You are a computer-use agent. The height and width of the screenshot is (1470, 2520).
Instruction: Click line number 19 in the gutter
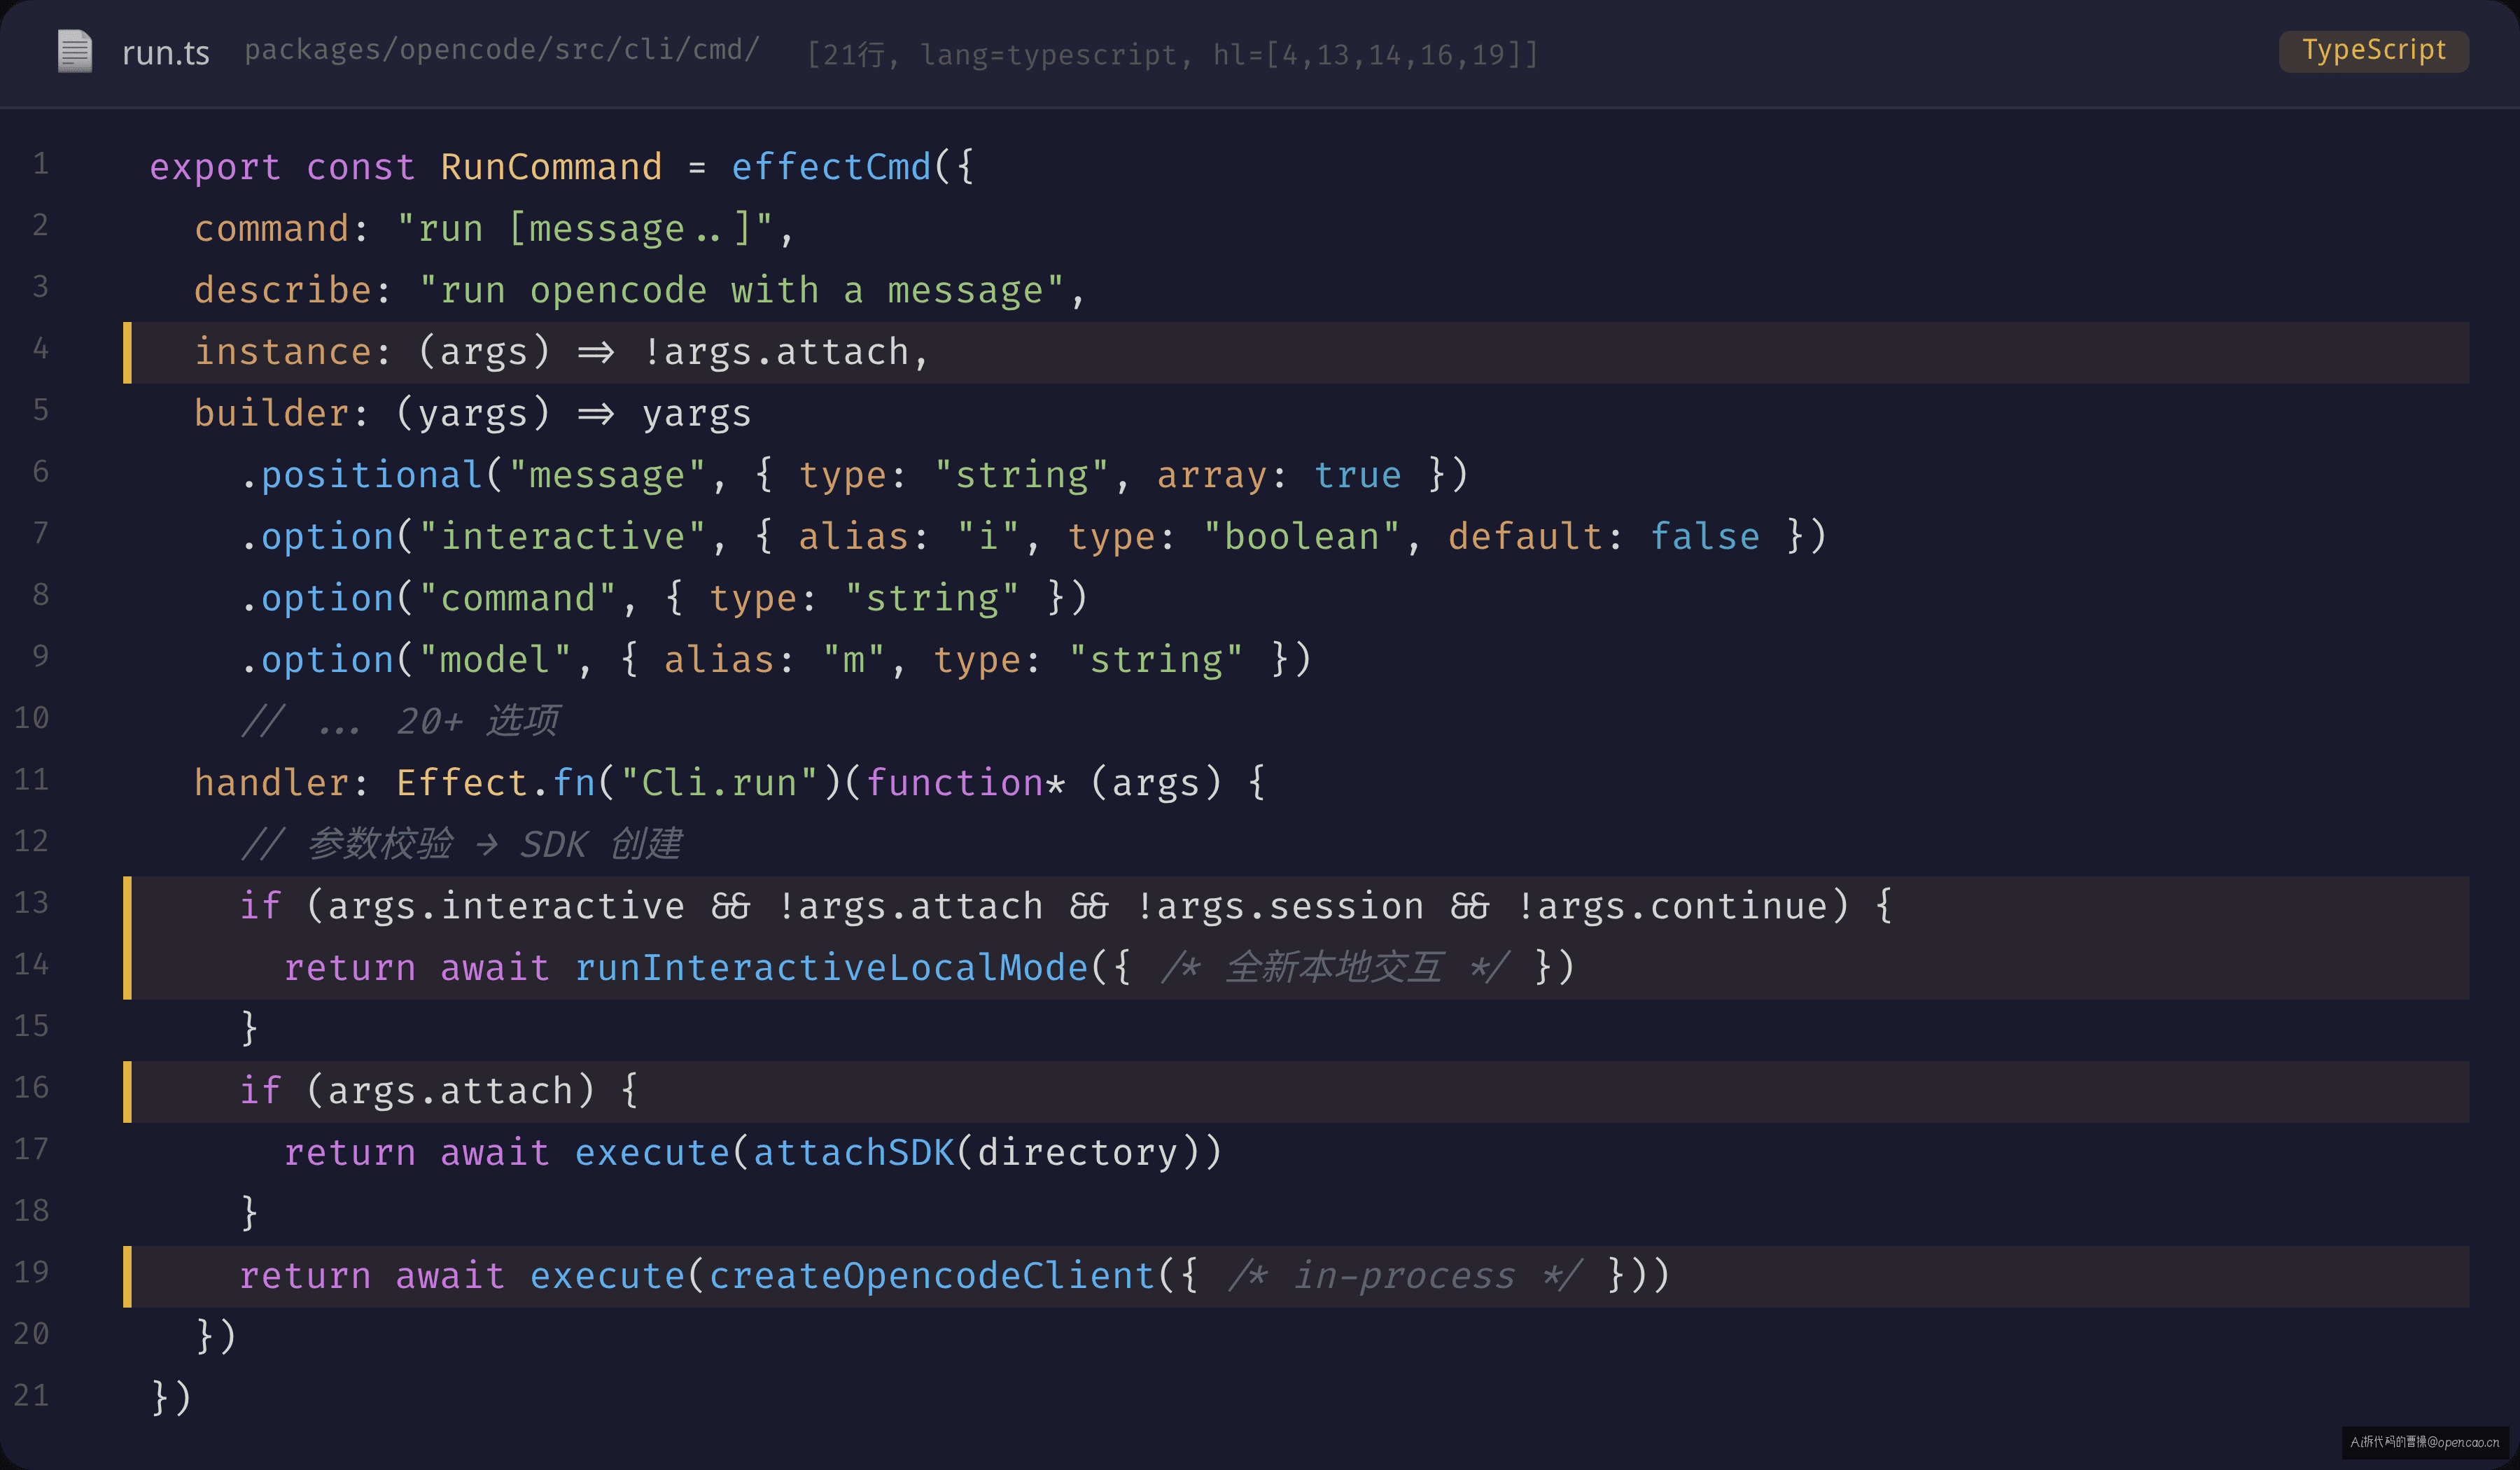(x=31, y=1271)
